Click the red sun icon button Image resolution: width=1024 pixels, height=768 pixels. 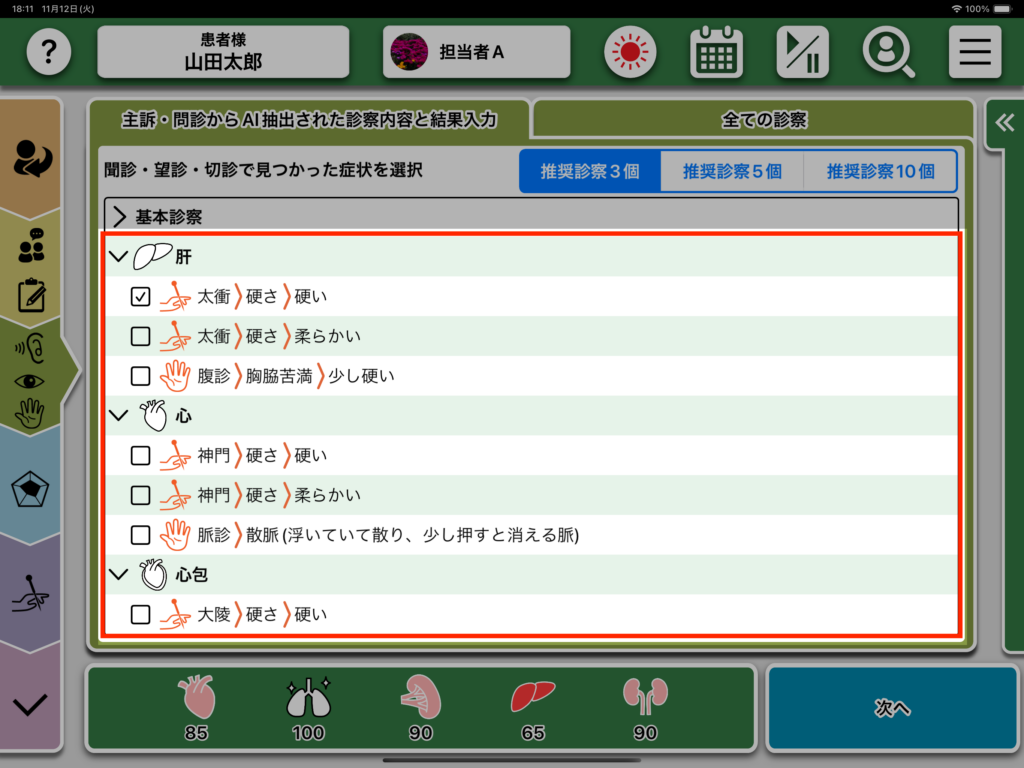[x=629, y=52]
